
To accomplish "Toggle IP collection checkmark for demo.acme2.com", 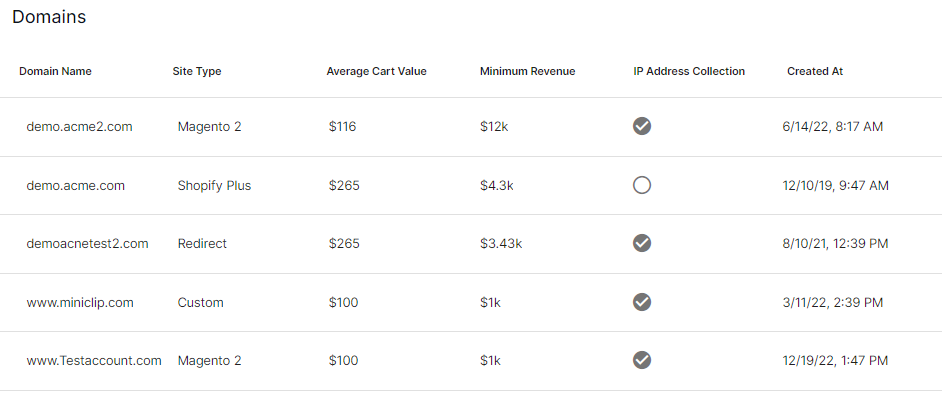I will [642, 126].
